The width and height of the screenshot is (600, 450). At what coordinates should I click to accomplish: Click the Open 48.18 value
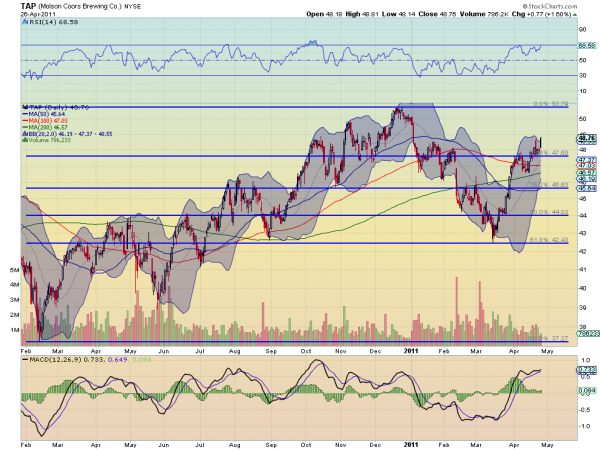pos(324,14)
